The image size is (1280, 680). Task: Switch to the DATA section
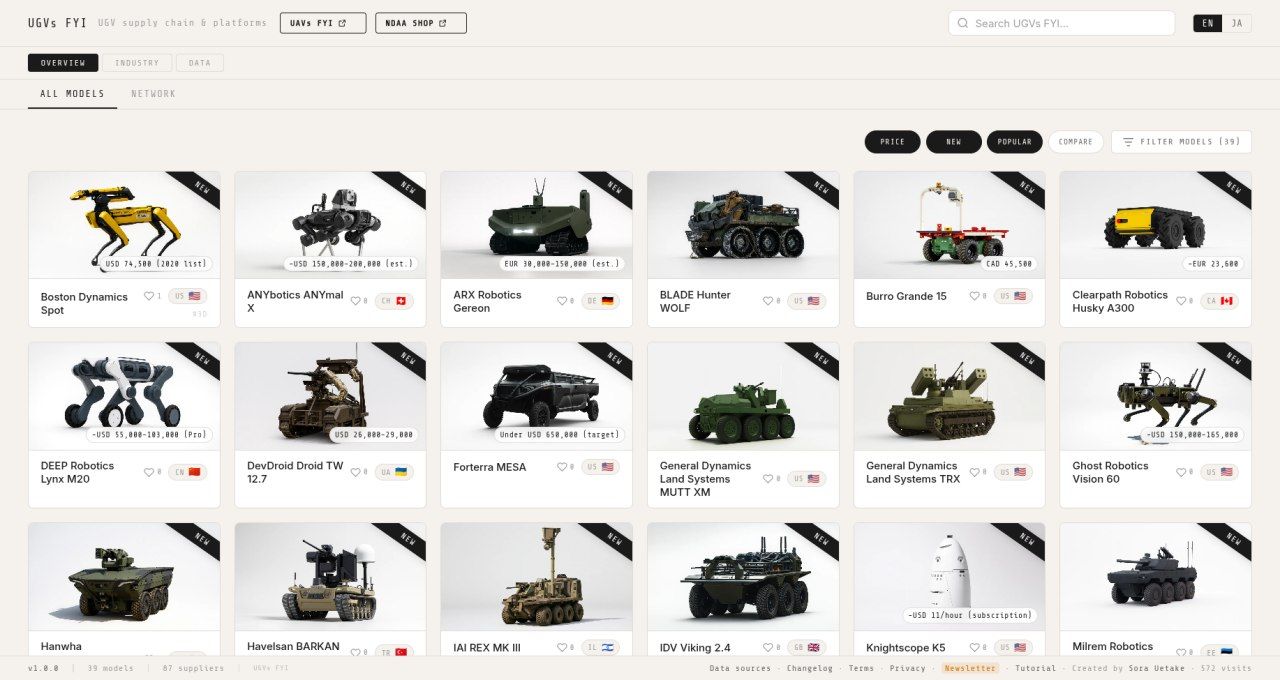(x=200, y=63)
